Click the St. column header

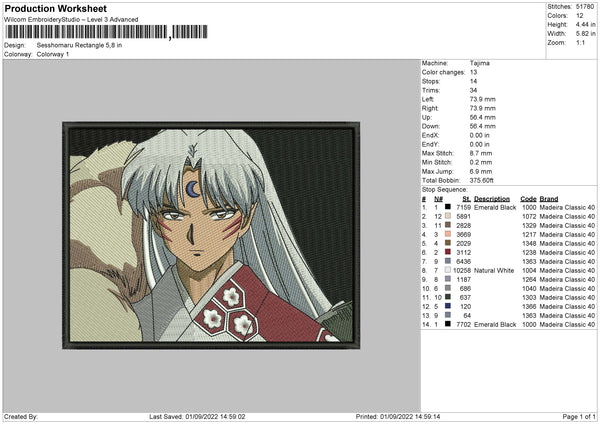pos(466,199)
